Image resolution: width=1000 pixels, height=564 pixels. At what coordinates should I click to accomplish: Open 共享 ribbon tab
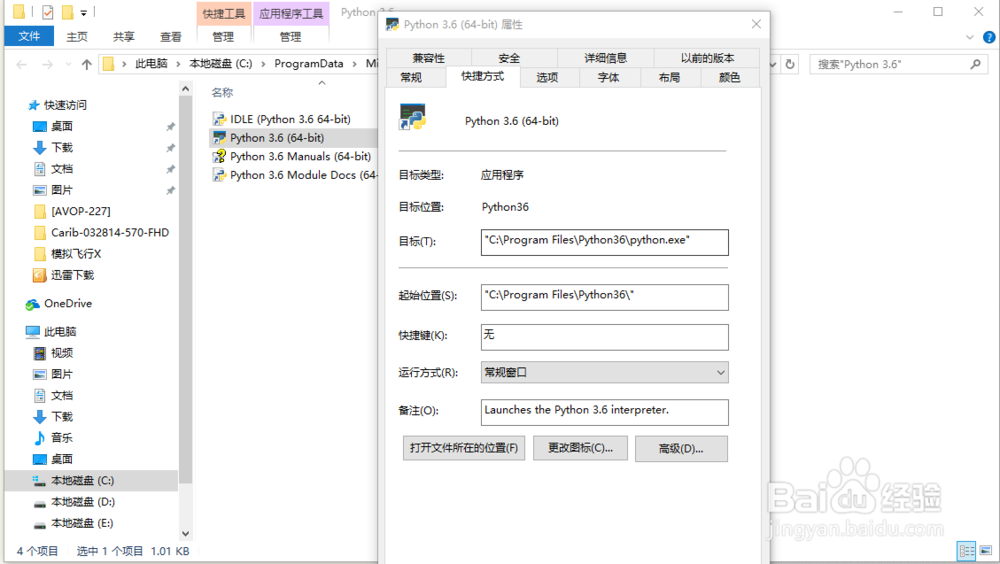coord(124,37)
